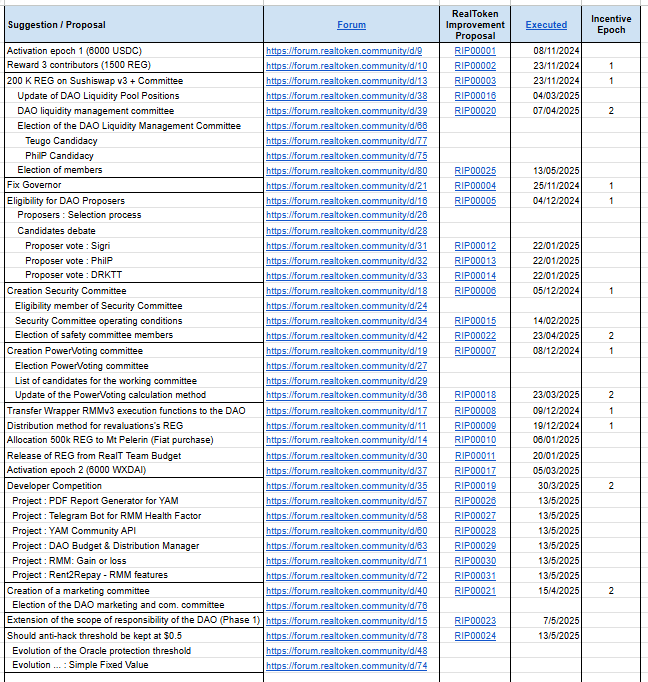Select cell 'Creation of a marketing committee'

(x=134, y=591)
